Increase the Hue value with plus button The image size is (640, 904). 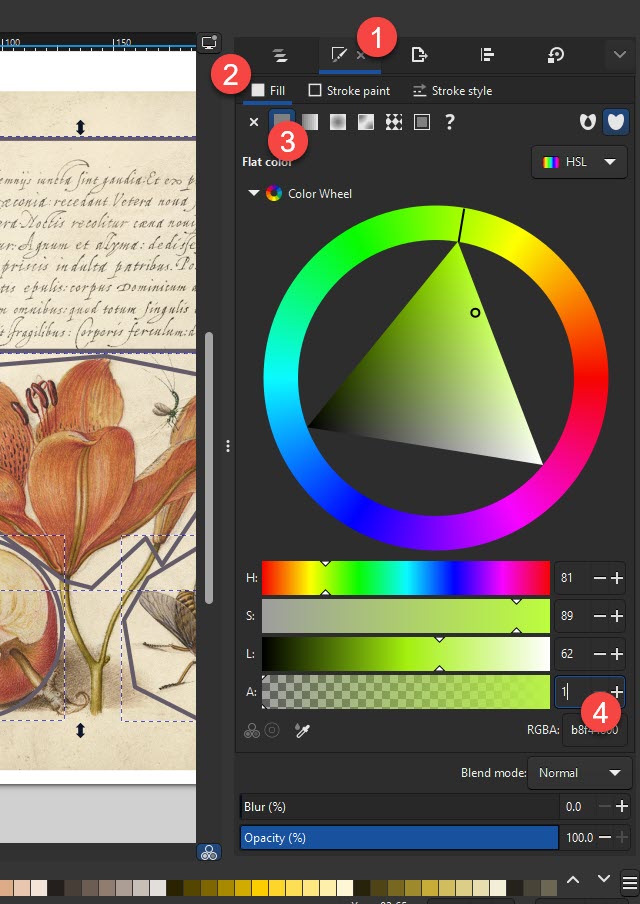click(617, 578)
